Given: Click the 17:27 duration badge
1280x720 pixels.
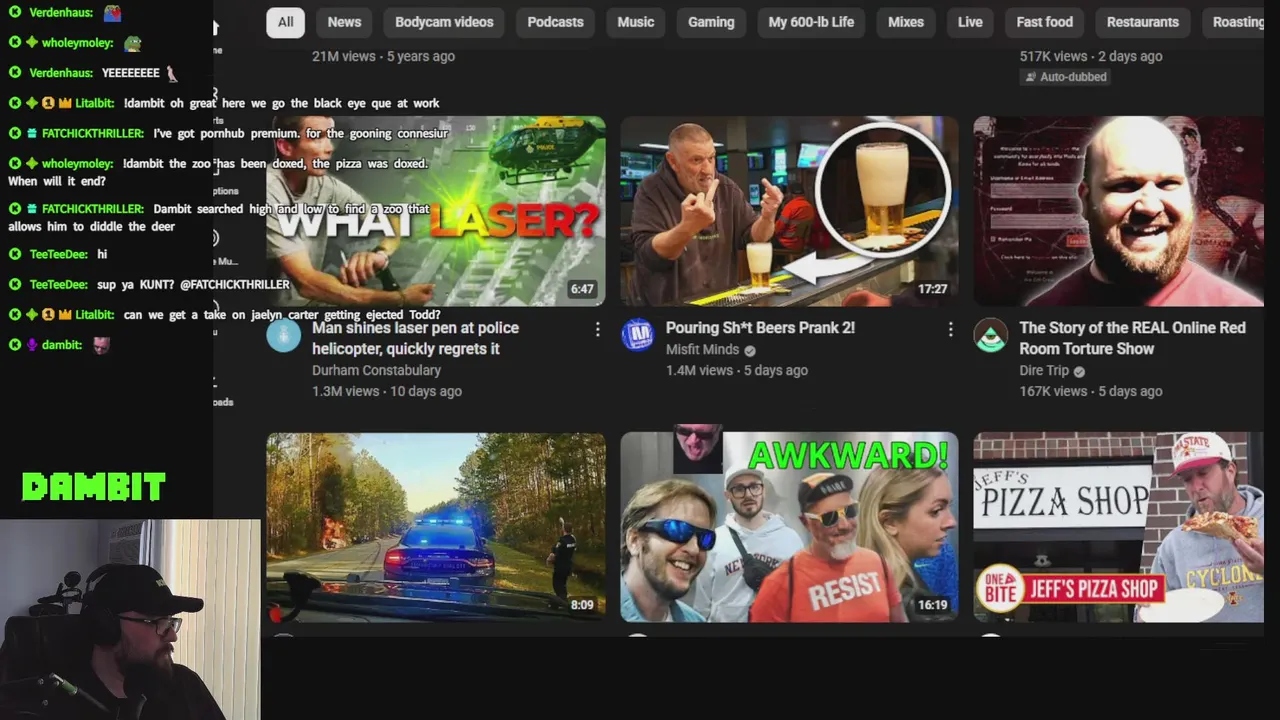Looking at the screenshot, I should [x=932, y=289].
